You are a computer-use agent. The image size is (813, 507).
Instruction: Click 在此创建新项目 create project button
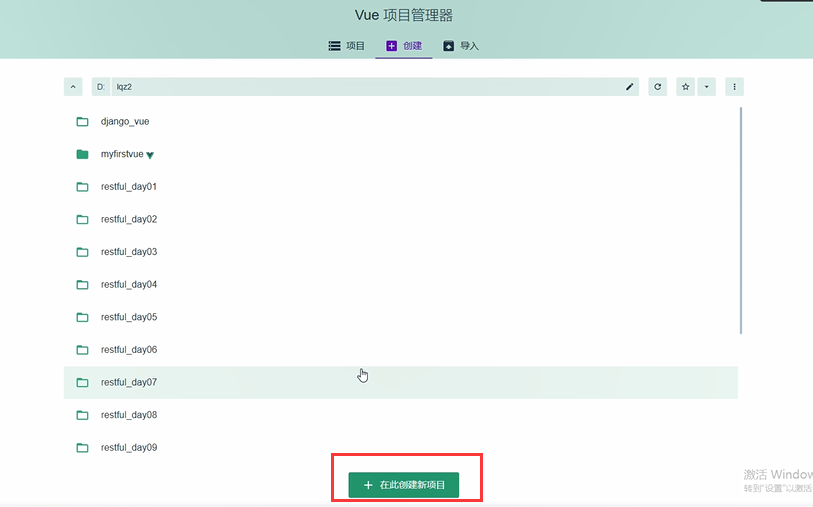(x=403, y=485)
